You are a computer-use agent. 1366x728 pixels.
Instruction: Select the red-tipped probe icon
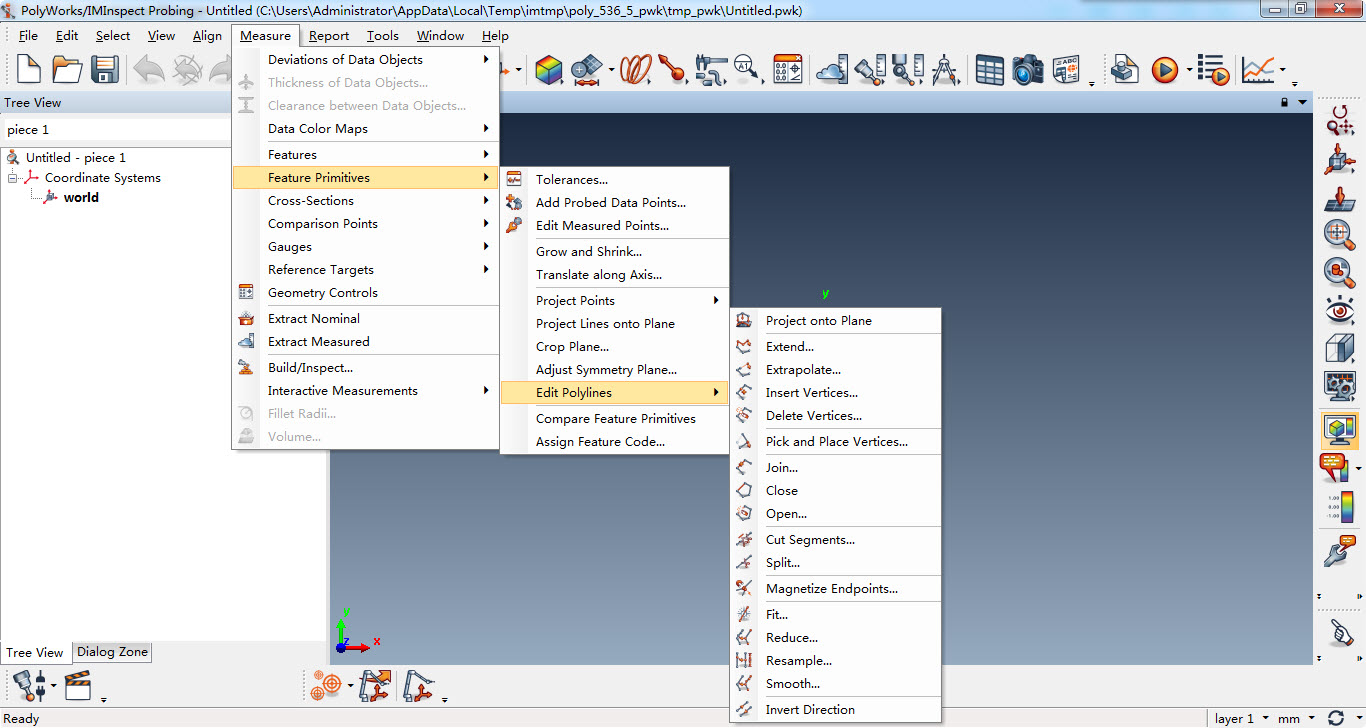[672, 69]
